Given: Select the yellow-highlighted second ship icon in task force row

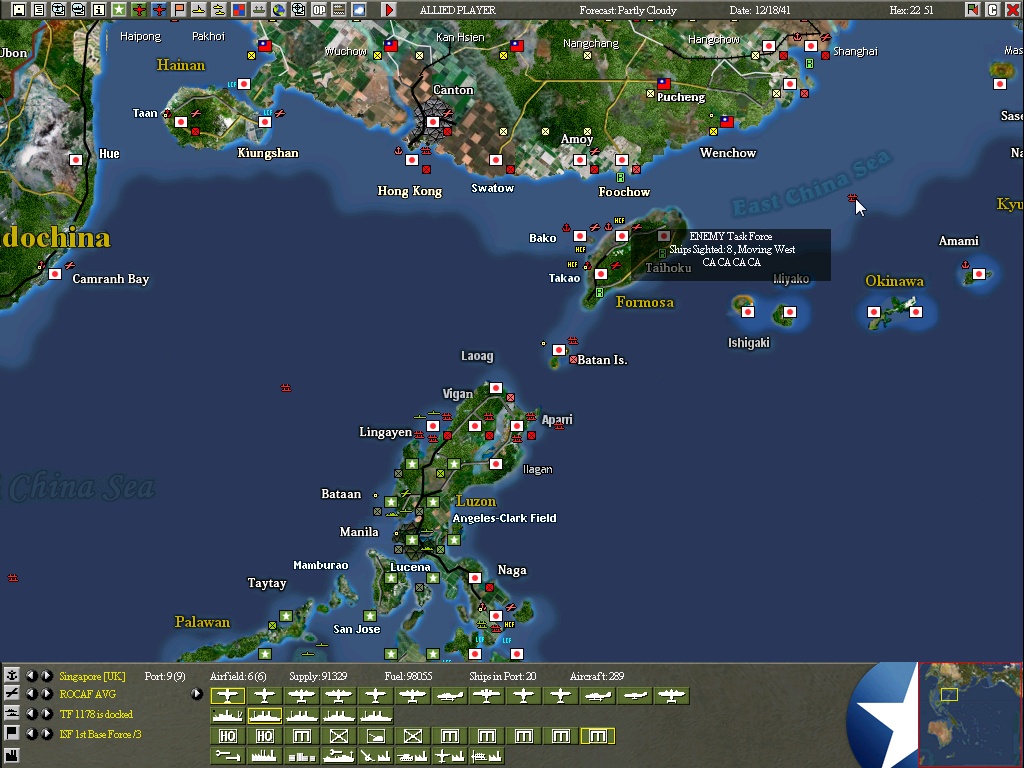Looking at the screenshot, I should (264, 716).
